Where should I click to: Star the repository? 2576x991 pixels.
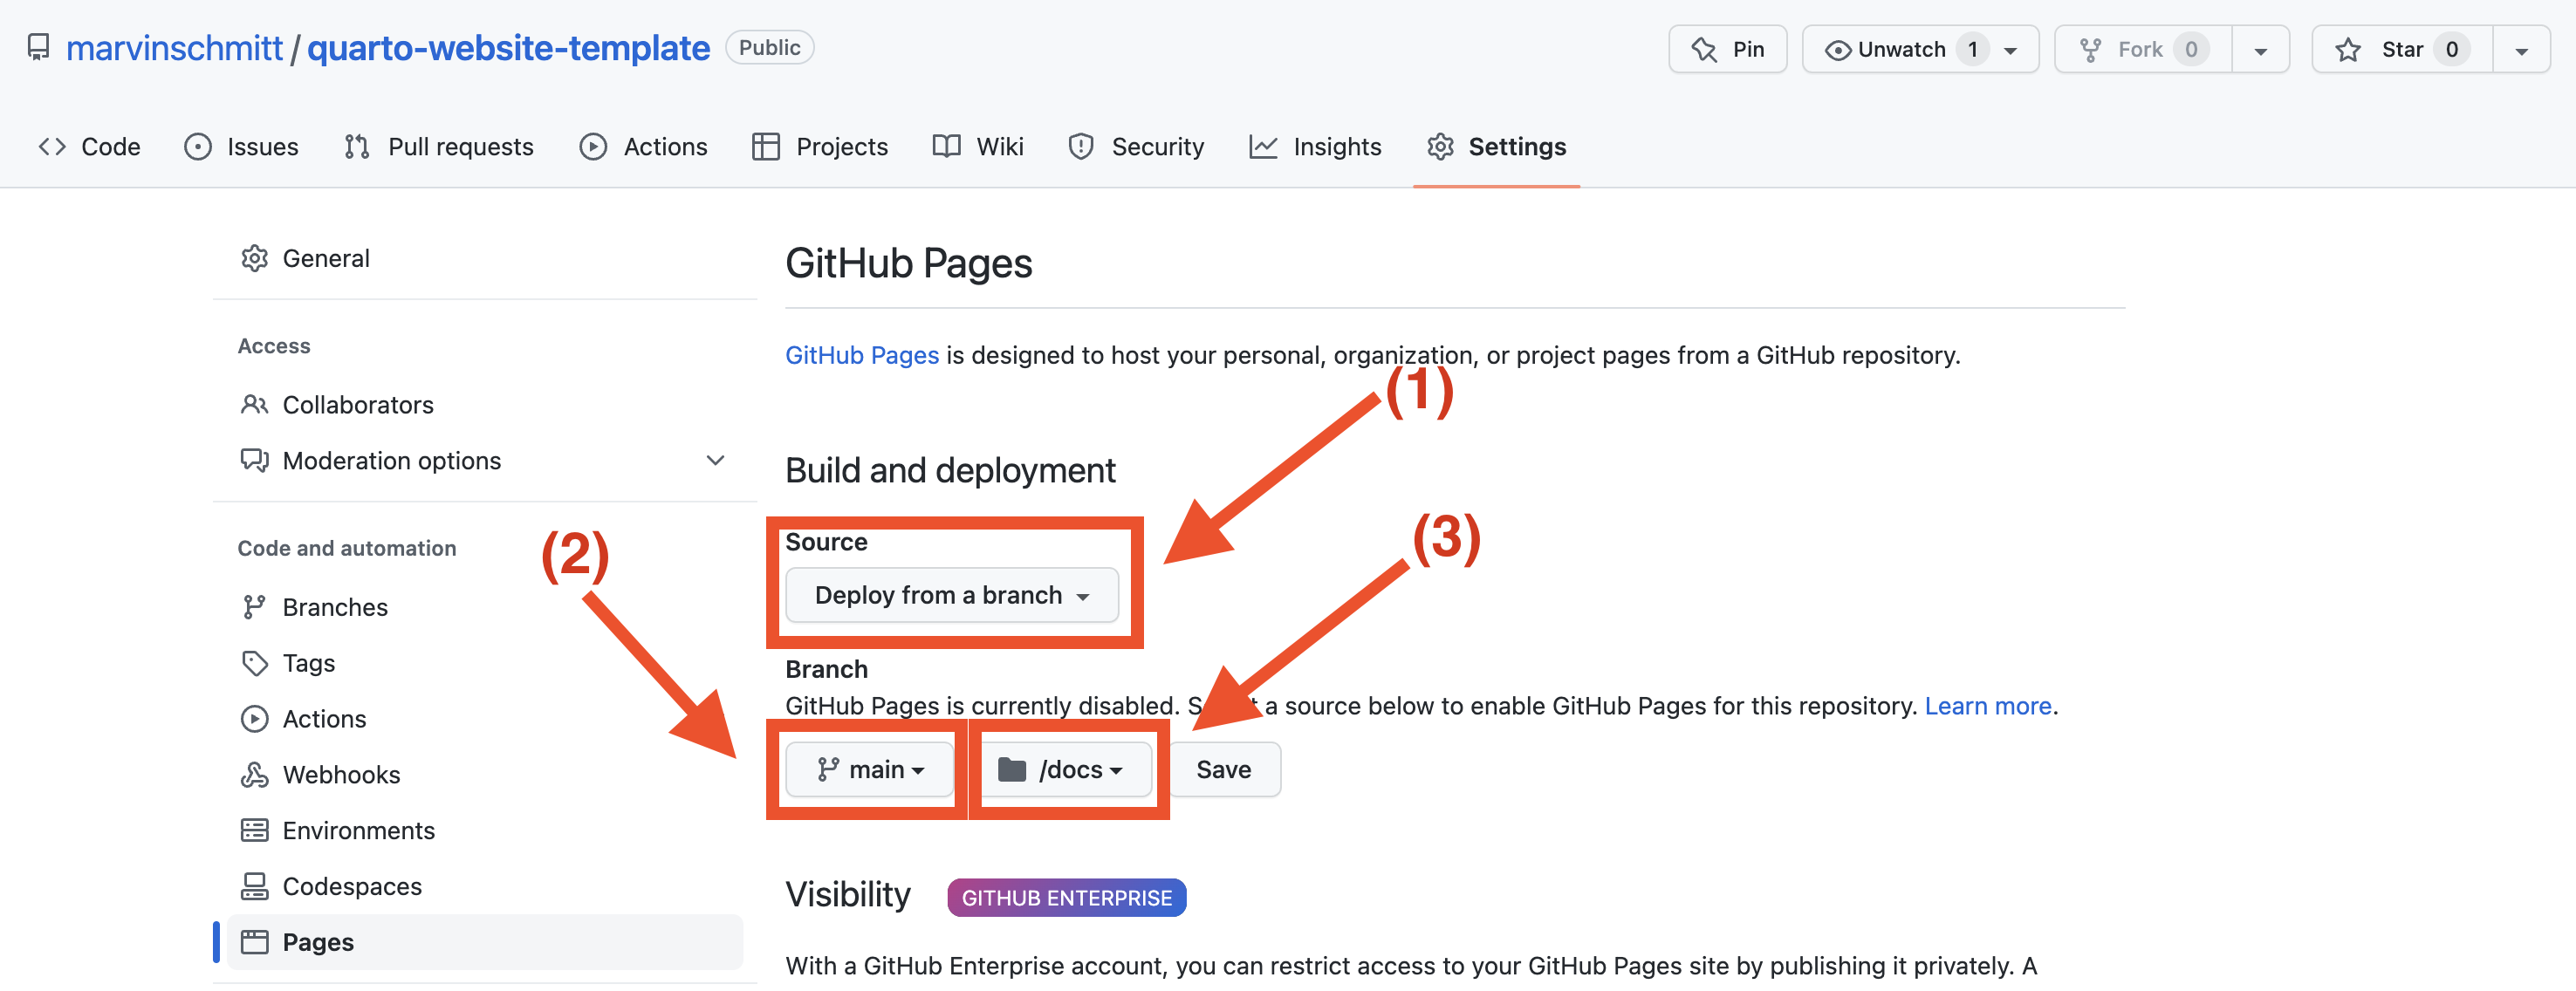2401,49
